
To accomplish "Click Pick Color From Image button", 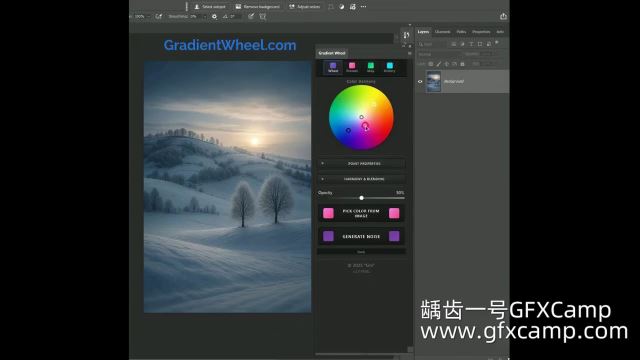I will pyautogui.click(x=361, y=213).
